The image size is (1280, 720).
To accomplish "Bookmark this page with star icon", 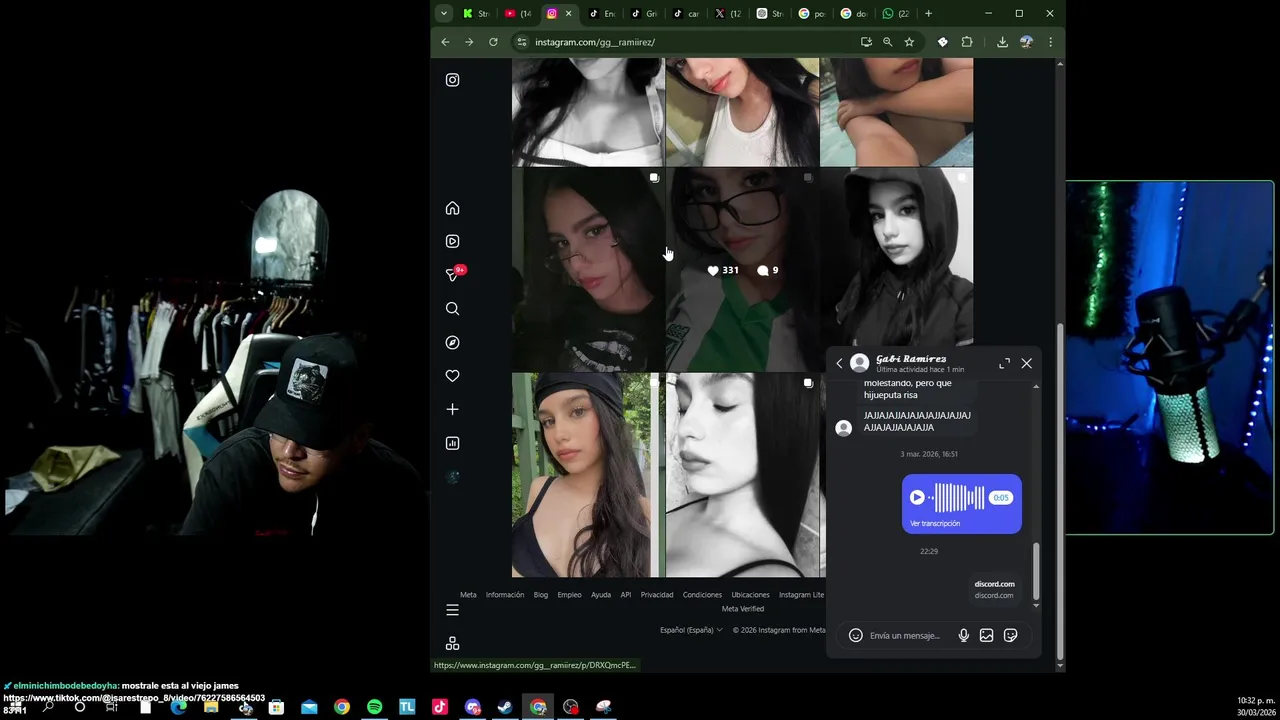I will click(909, 42).
